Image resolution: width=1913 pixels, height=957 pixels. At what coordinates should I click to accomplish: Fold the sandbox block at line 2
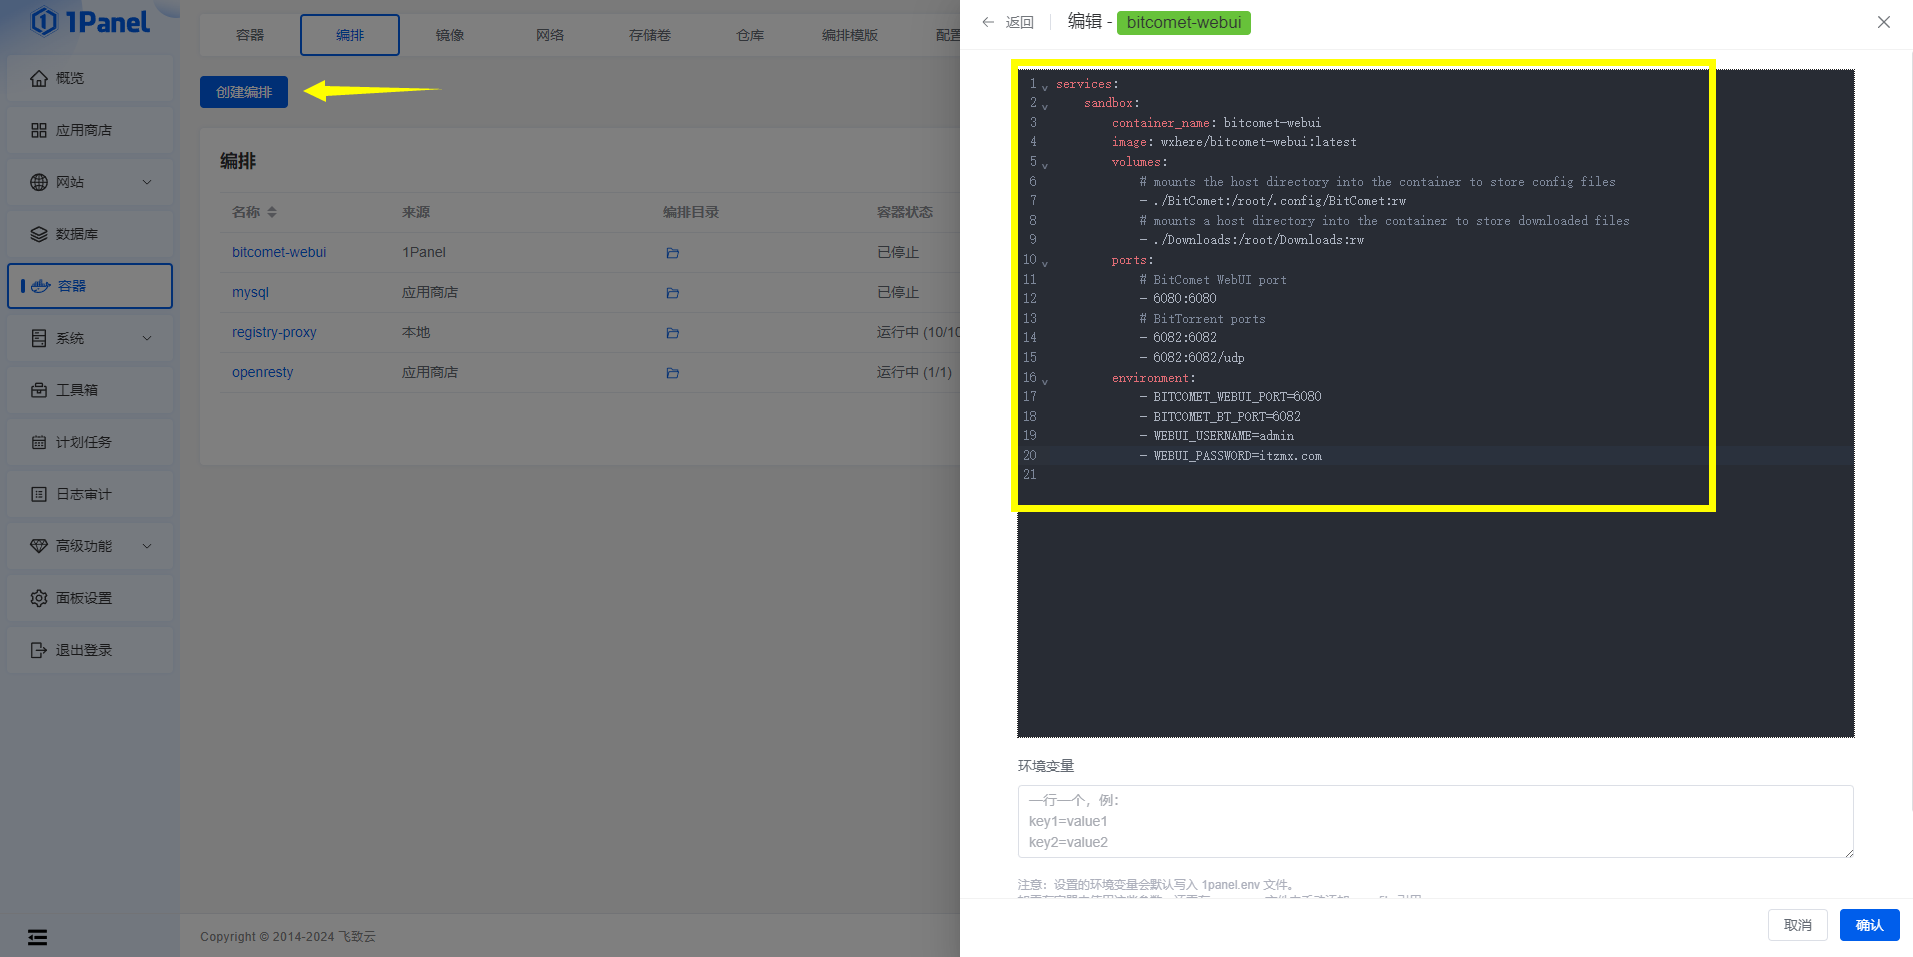(x=1045, y=106)
